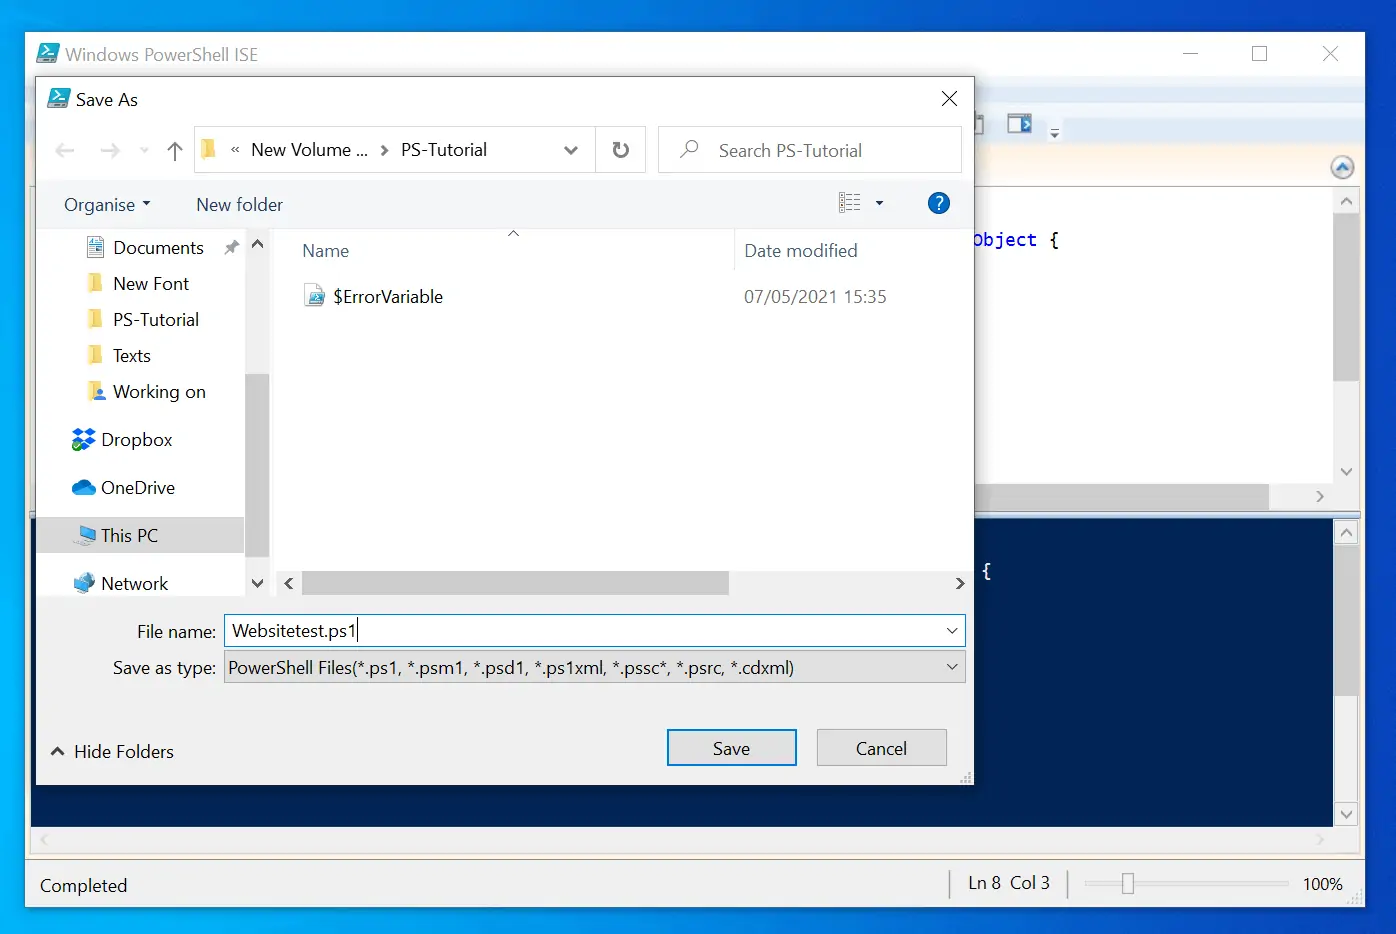Click the Save button
Image resolution: width=1396 pixels, height=934 pixels.
click(x=731, y=748)
